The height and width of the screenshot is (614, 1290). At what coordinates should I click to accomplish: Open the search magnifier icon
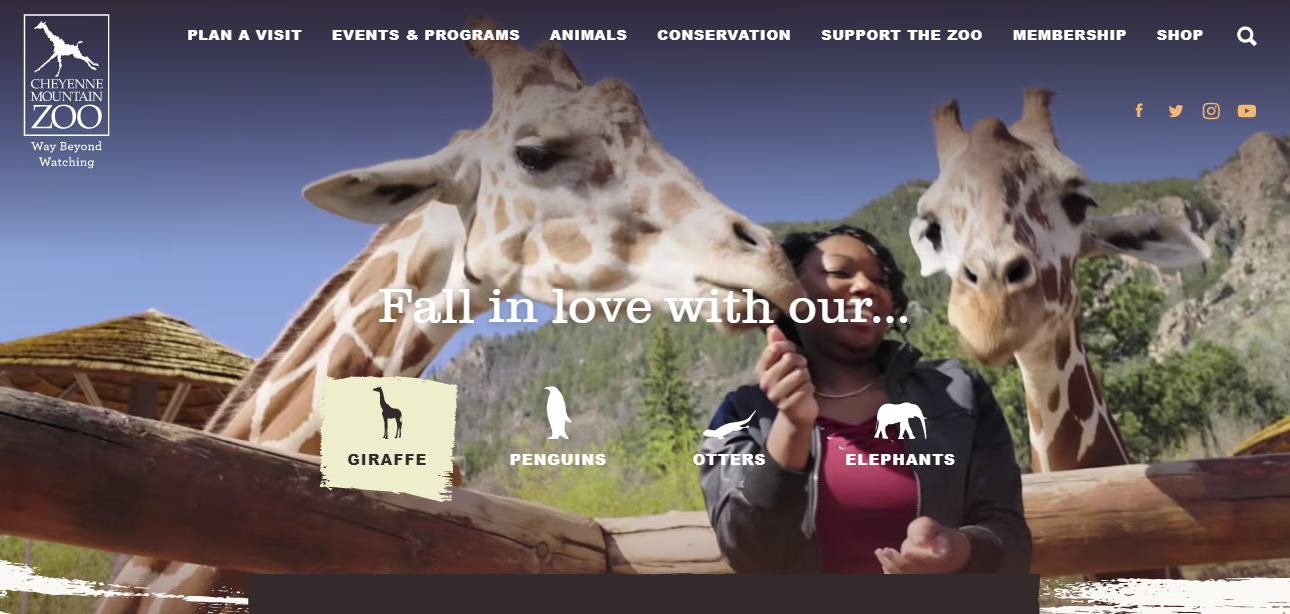tap(1246, 36)
